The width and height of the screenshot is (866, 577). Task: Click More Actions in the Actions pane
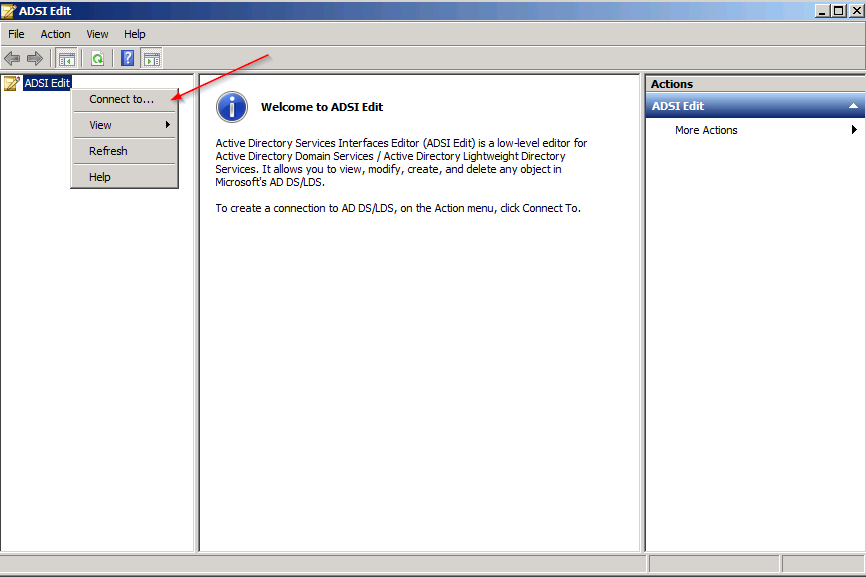(706, 130)
